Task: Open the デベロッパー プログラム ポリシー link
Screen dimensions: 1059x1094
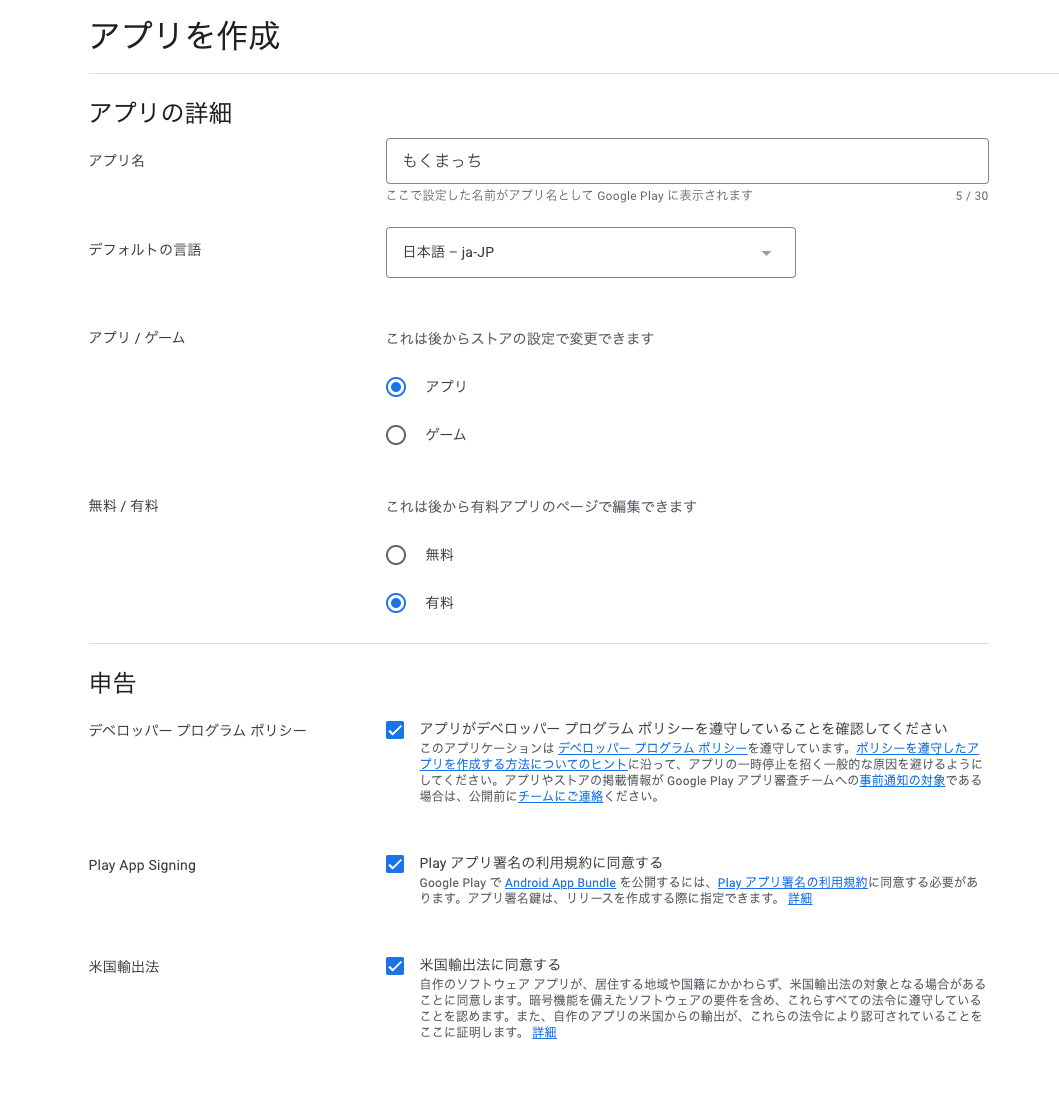Action: point(652,748)
